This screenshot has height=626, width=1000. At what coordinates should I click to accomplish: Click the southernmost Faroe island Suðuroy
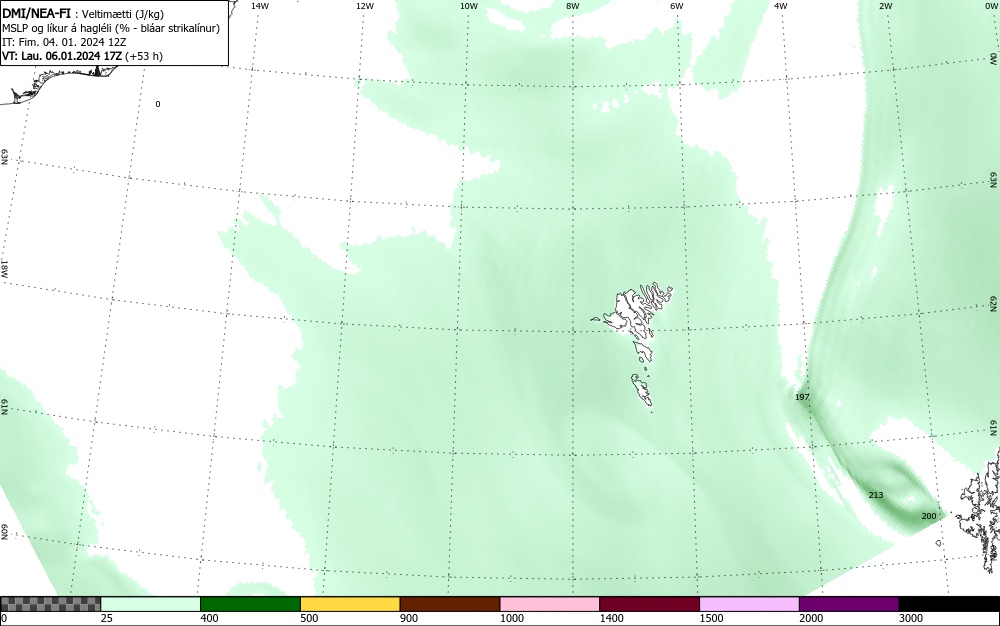tap(642, 390)
